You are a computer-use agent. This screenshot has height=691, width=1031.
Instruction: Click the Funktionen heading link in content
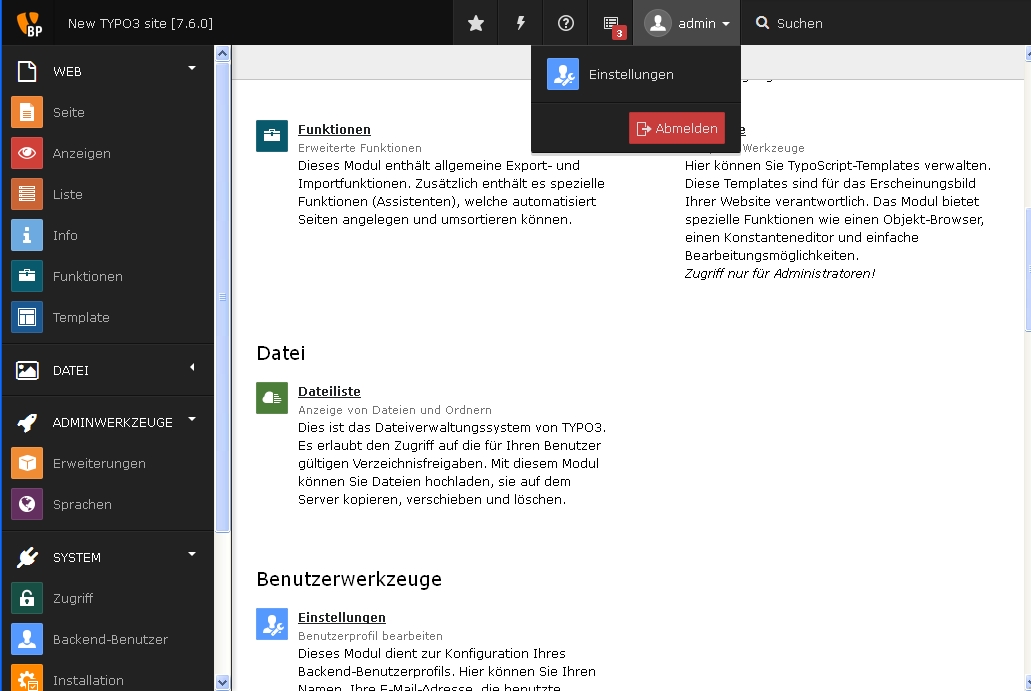click(x=334, y=129)
